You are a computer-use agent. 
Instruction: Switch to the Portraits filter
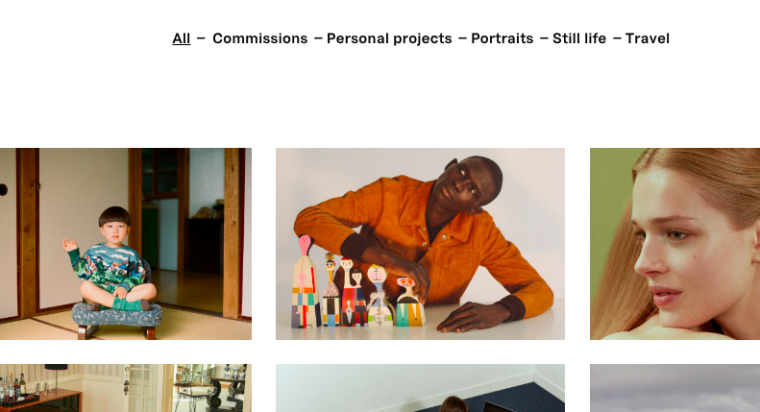[x=502, y=38]
